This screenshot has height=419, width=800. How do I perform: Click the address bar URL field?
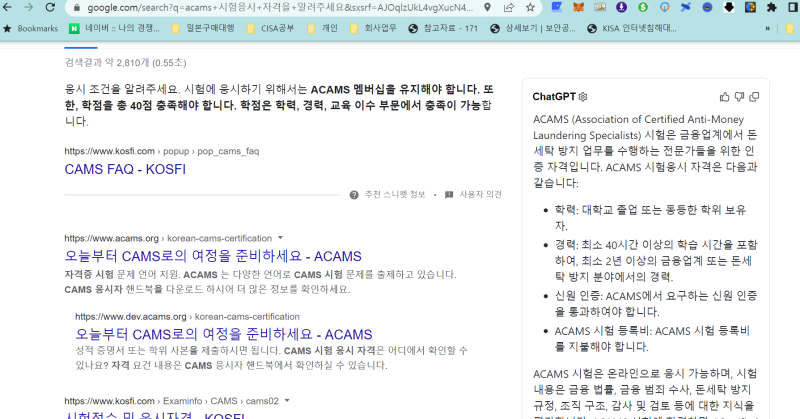point(280,8)
